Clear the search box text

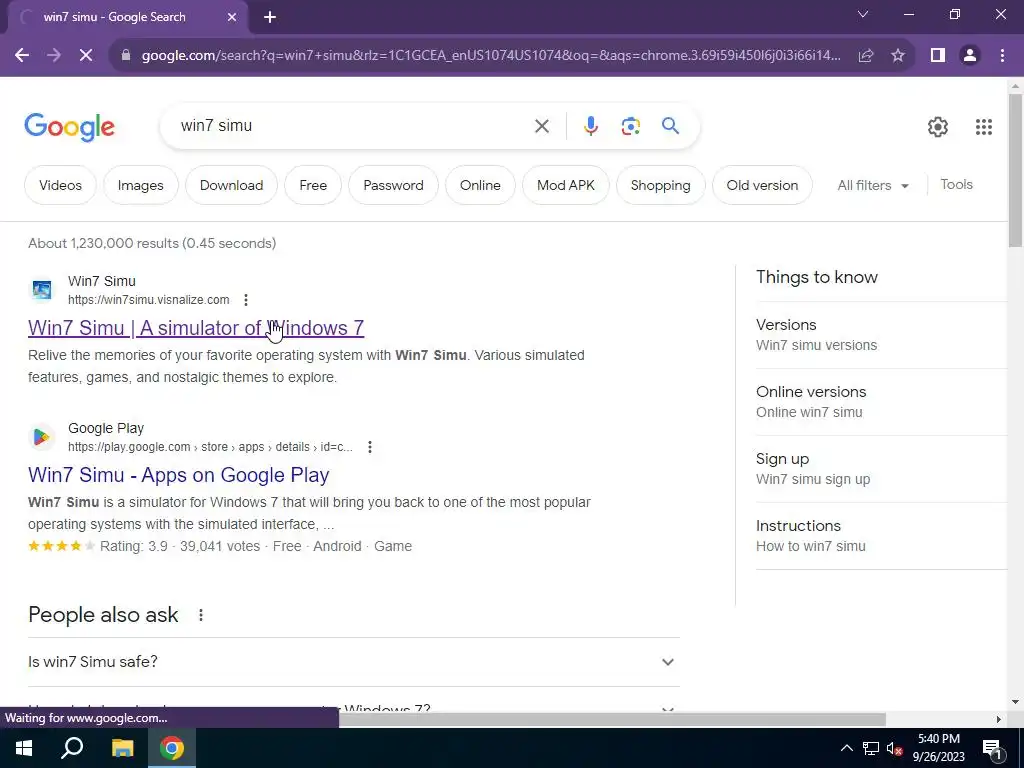coord(541,126)
